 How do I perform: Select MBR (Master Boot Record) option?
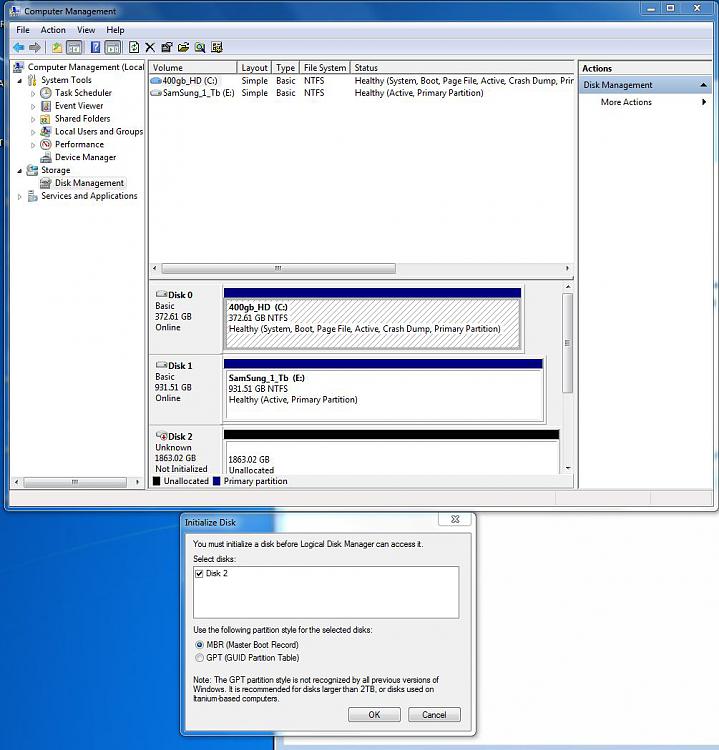(x=199, y=645)
